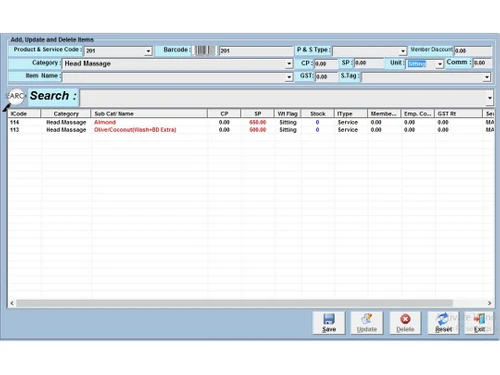Click the Save button with floppy disk

point(329,323)
